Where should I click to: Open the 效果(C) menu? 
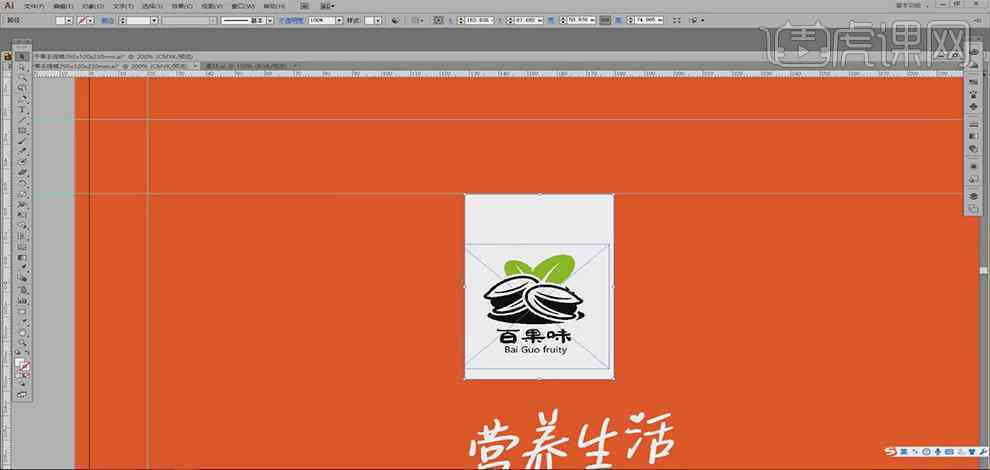pyautogui.click(x=182, y=6)
